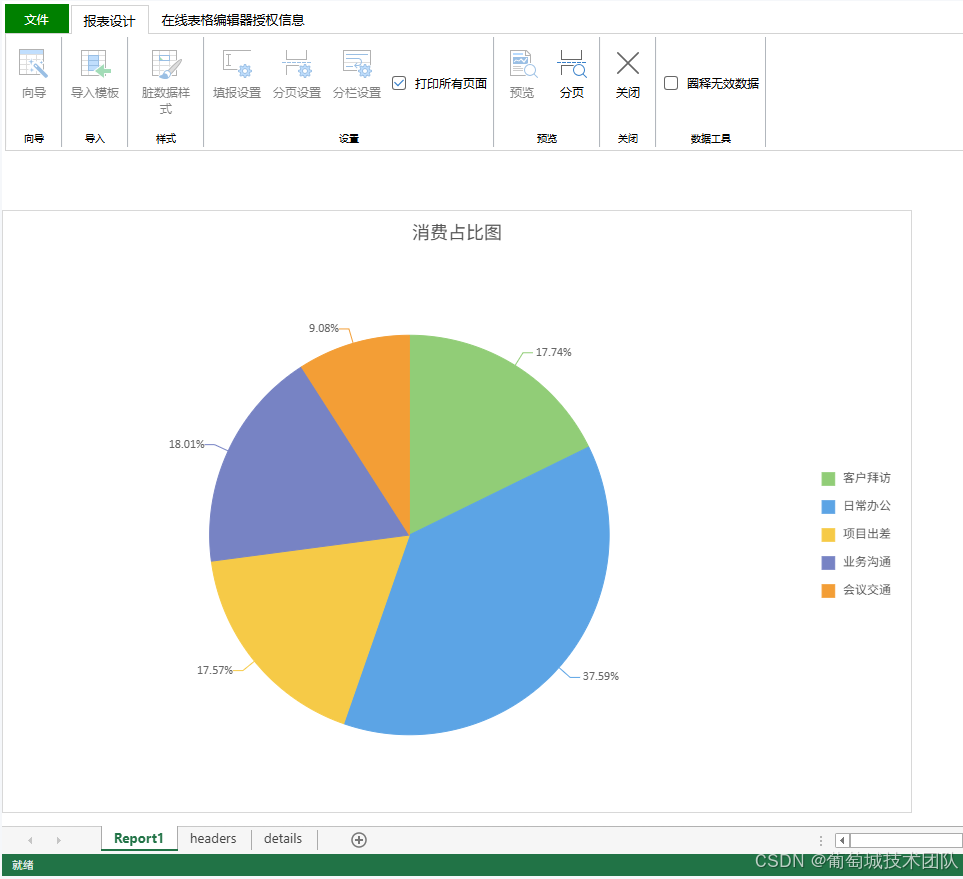Click 日常办公 legend text
The width and height of the screenshot is (963, 879).
867,506
